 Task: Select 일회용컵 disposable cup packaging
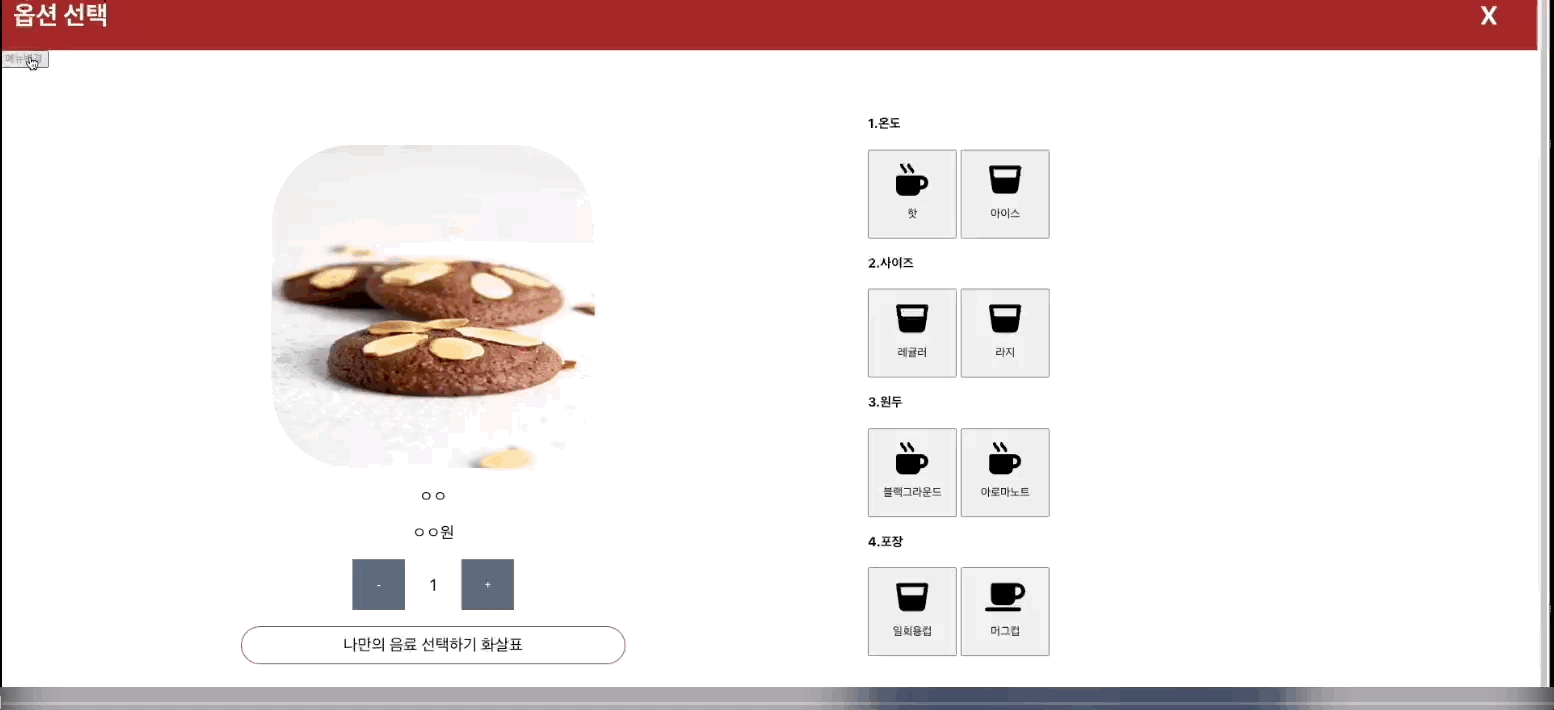coord(912,612)
